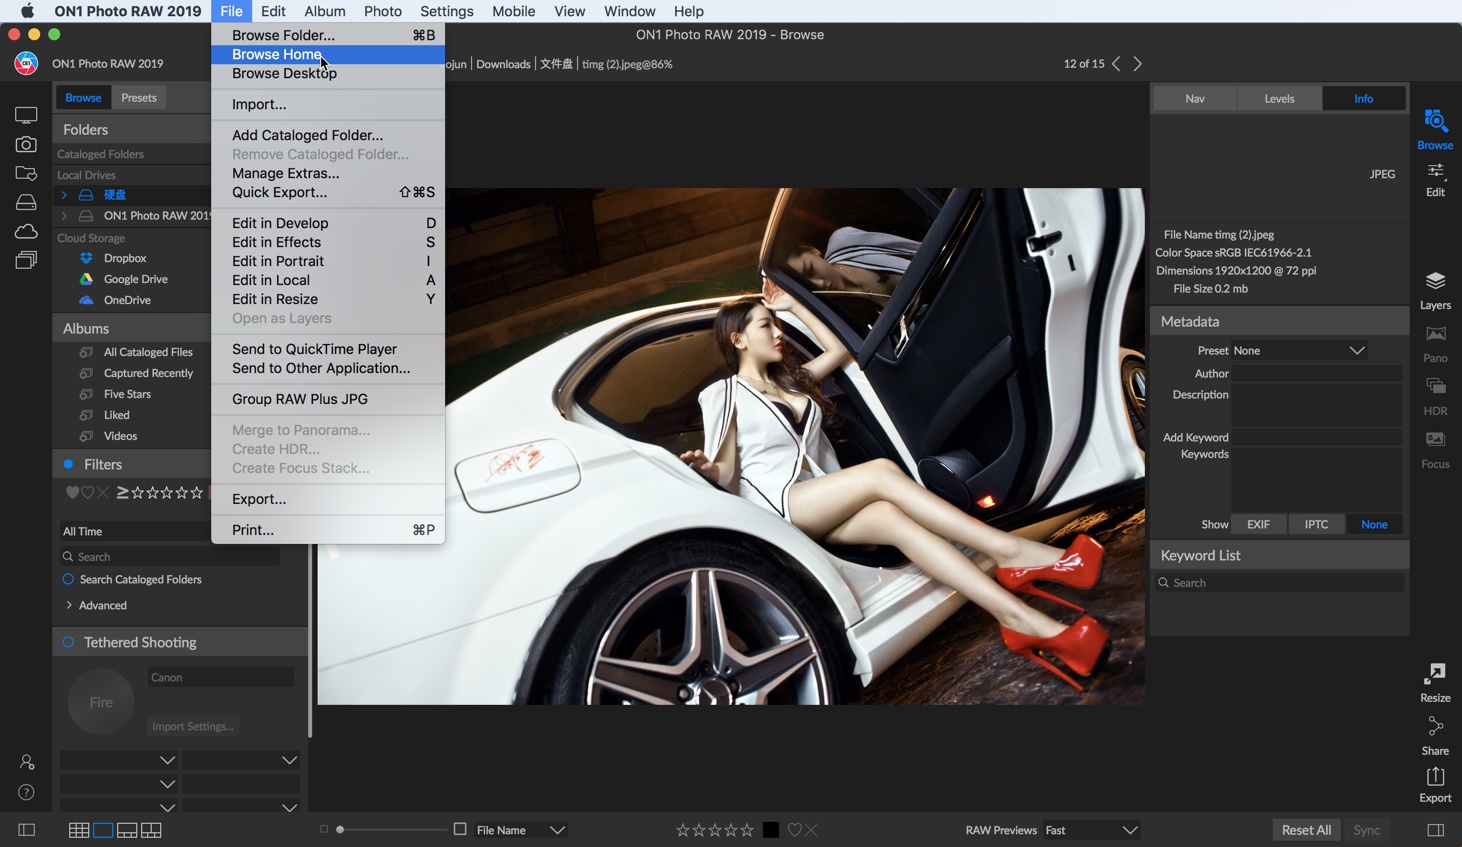Go to next photo arrow
The width and height of the screenshot is (1462, 847).
coord(1138,64)
